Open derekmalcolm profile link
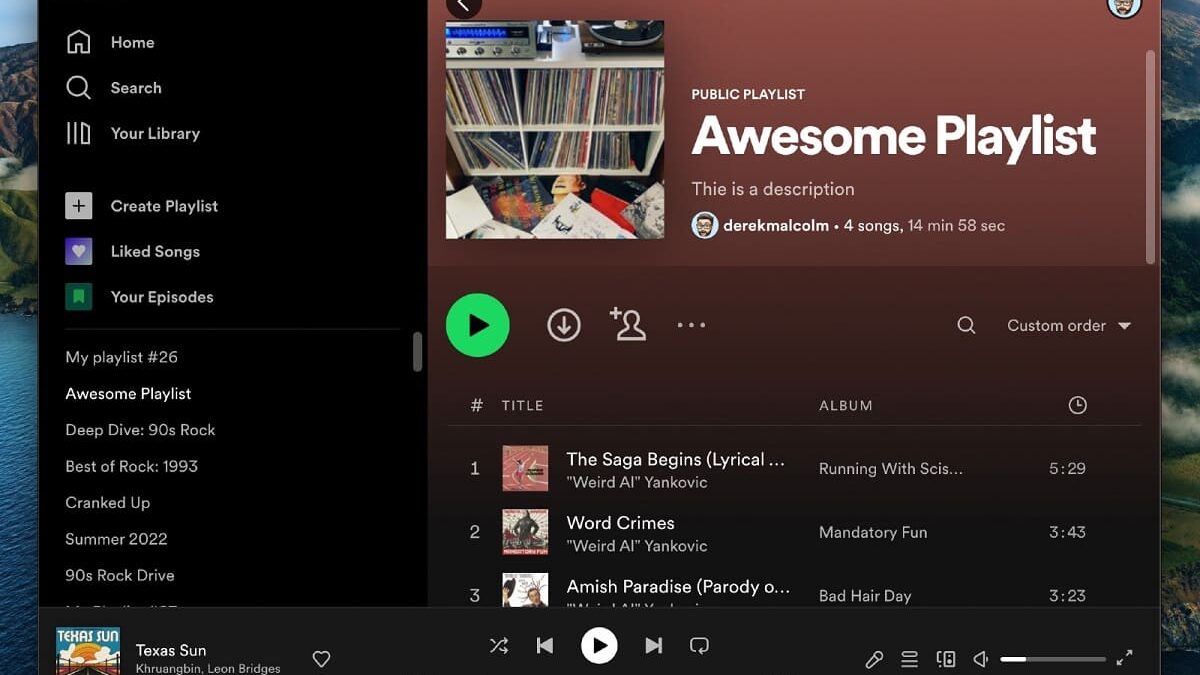Viewport: 1200px width, 675px height. click(775, 226)
